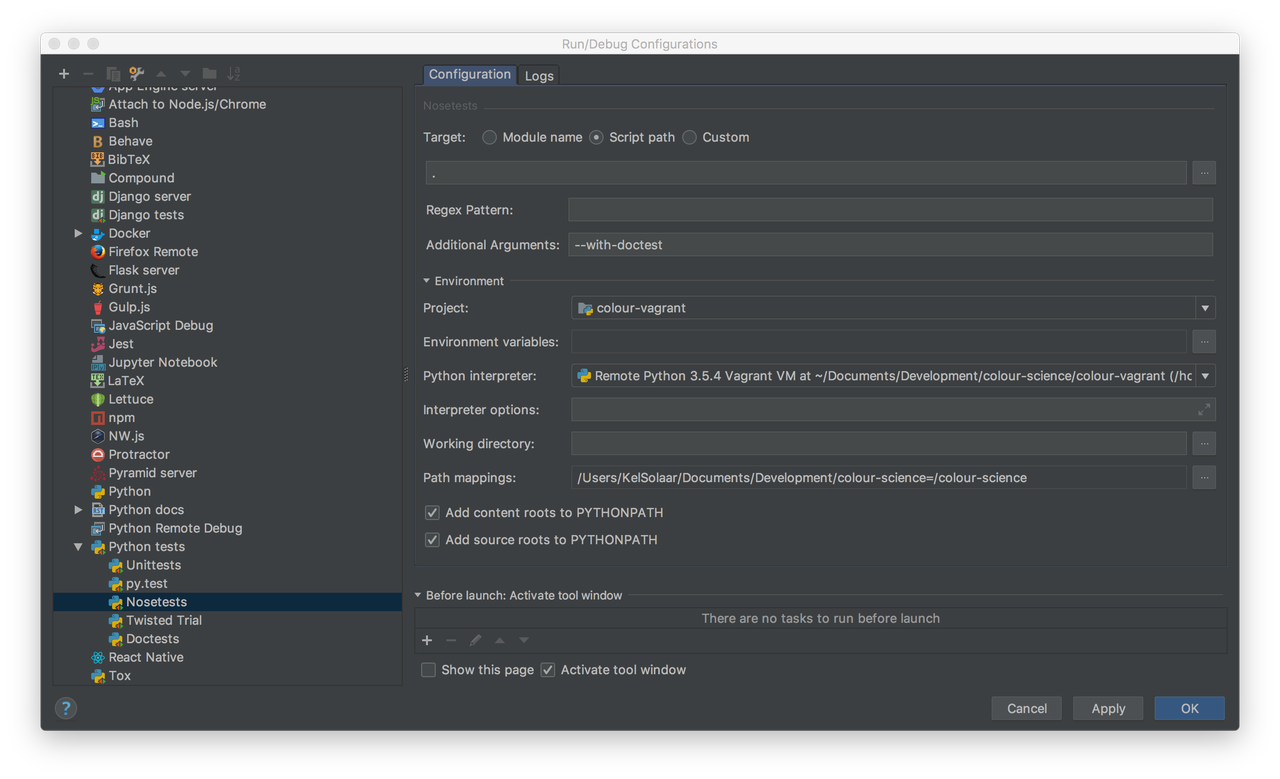Screen dimensions: 1280x779
Task: Click the Sort Configurations icon
Action: [234, 74]
